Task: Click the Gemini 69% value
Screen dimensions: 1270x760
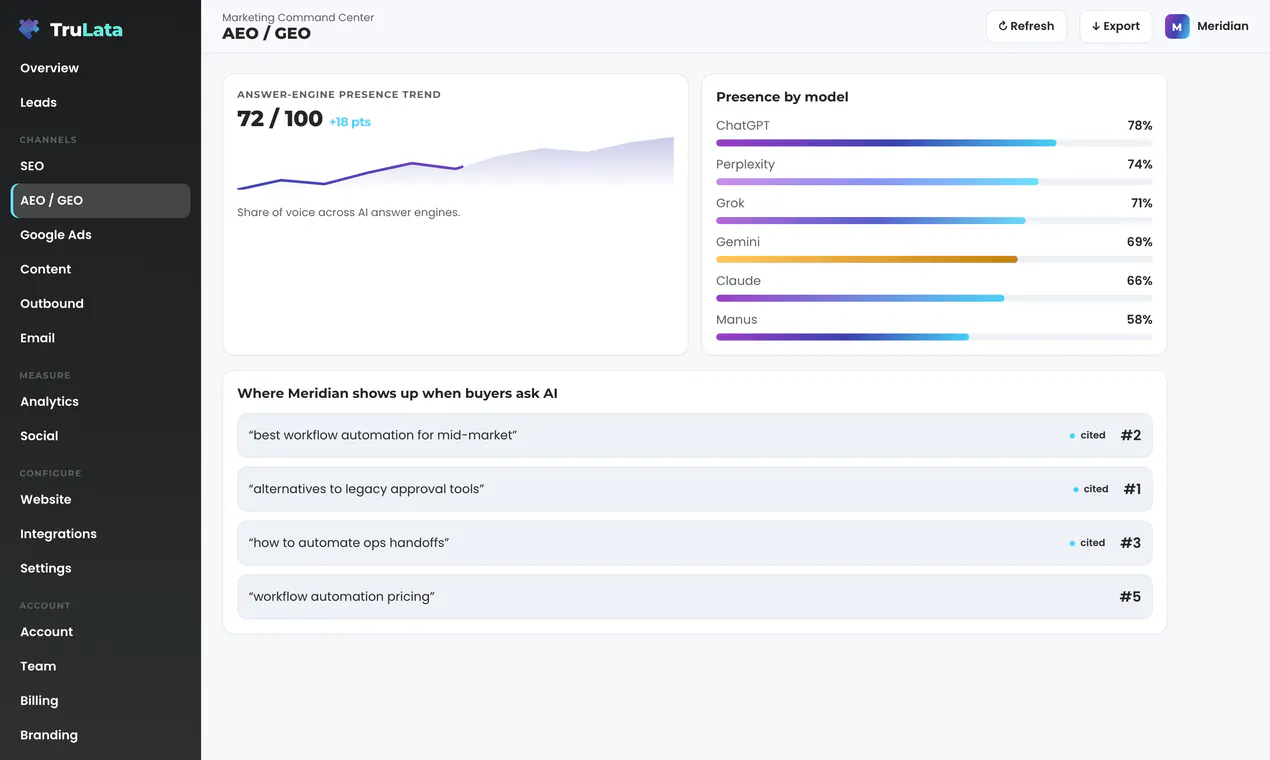Action: (x=1139, y=242)
